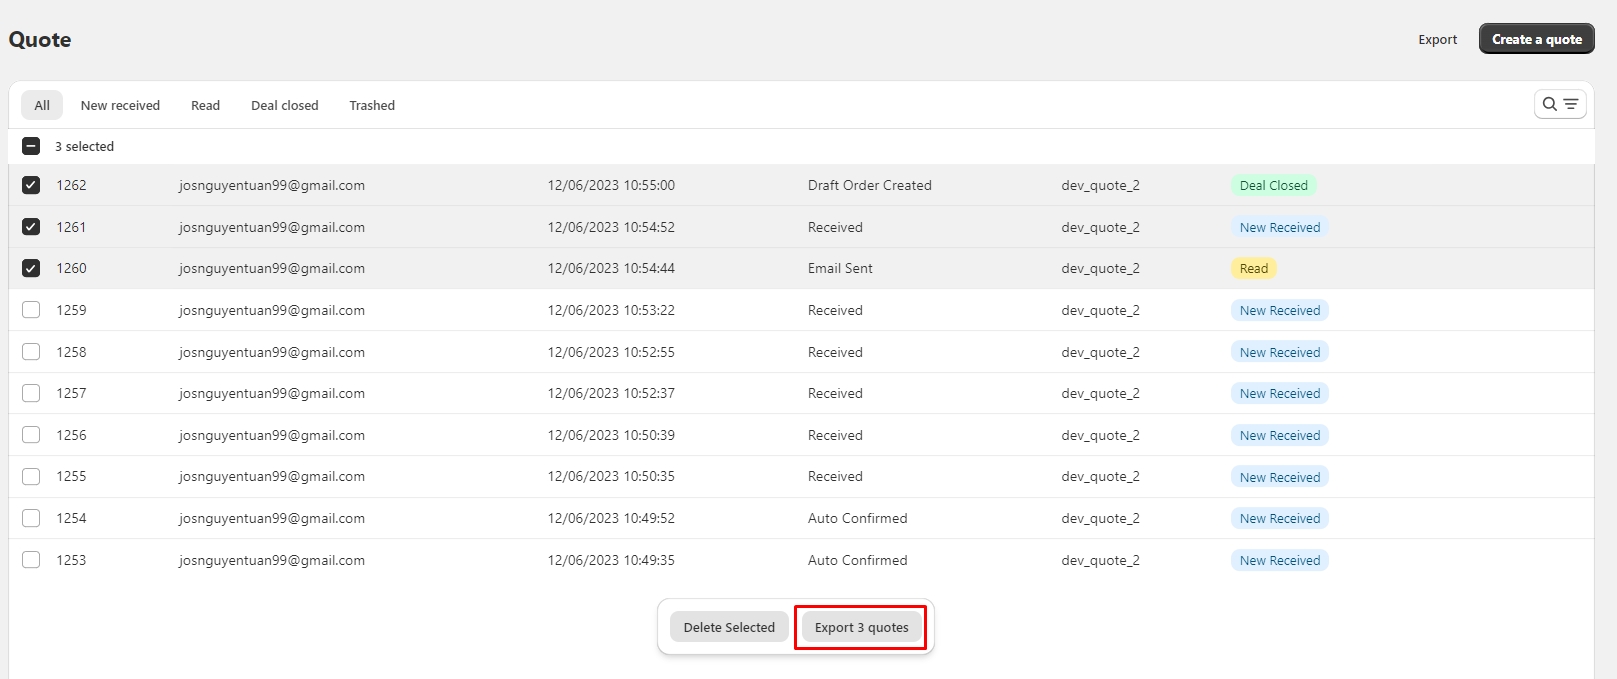Click the Export 3 quotes button
Screen dimensions: 1617x679
click(861, 627)
